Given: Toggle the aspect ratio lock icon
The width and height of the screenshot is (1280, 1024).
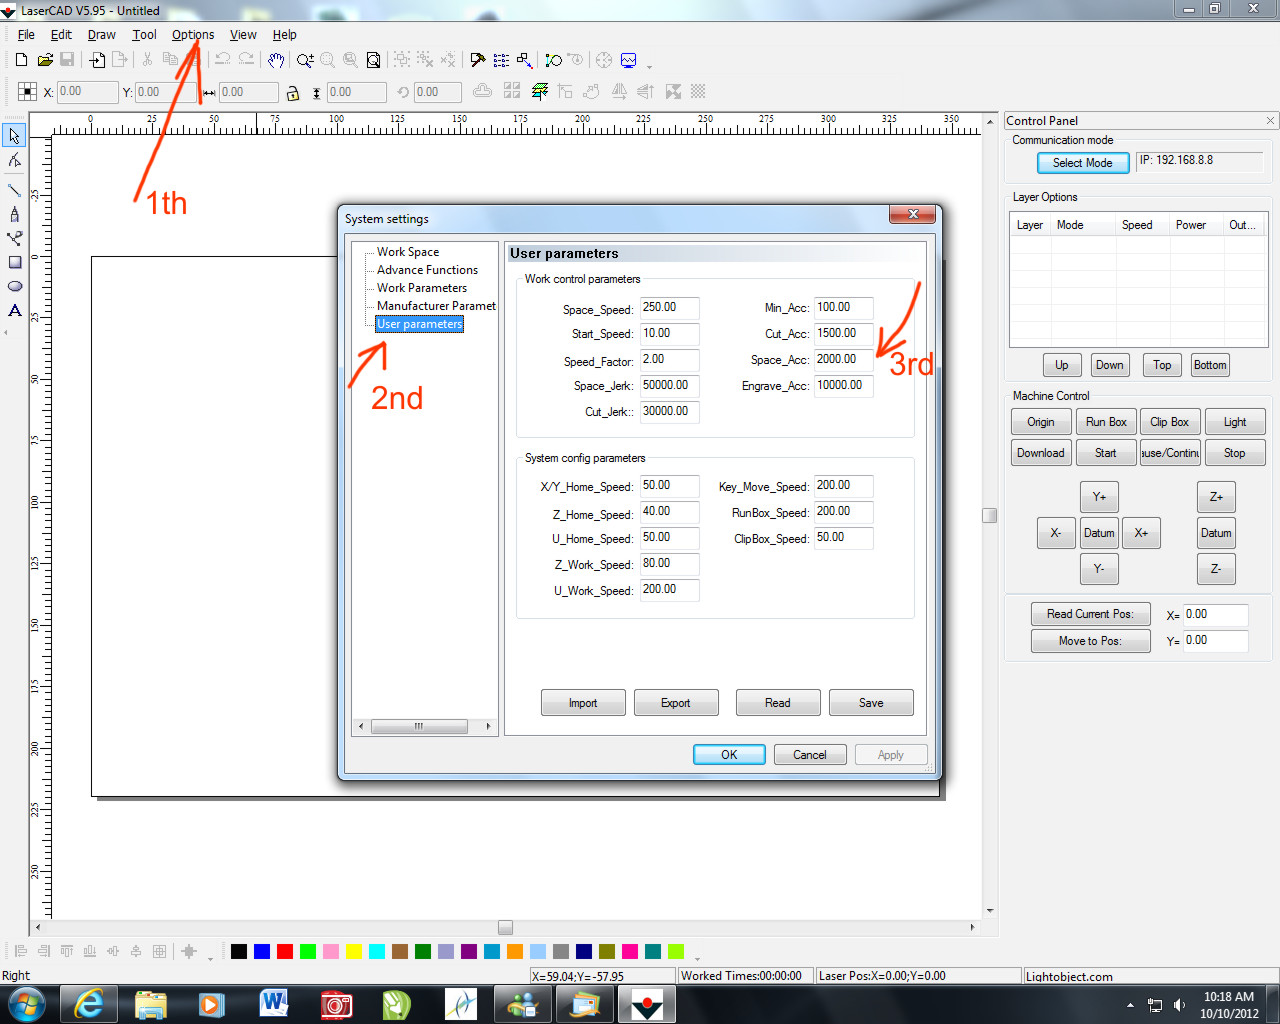Looking at the screenshot, I should click(293, 93).
